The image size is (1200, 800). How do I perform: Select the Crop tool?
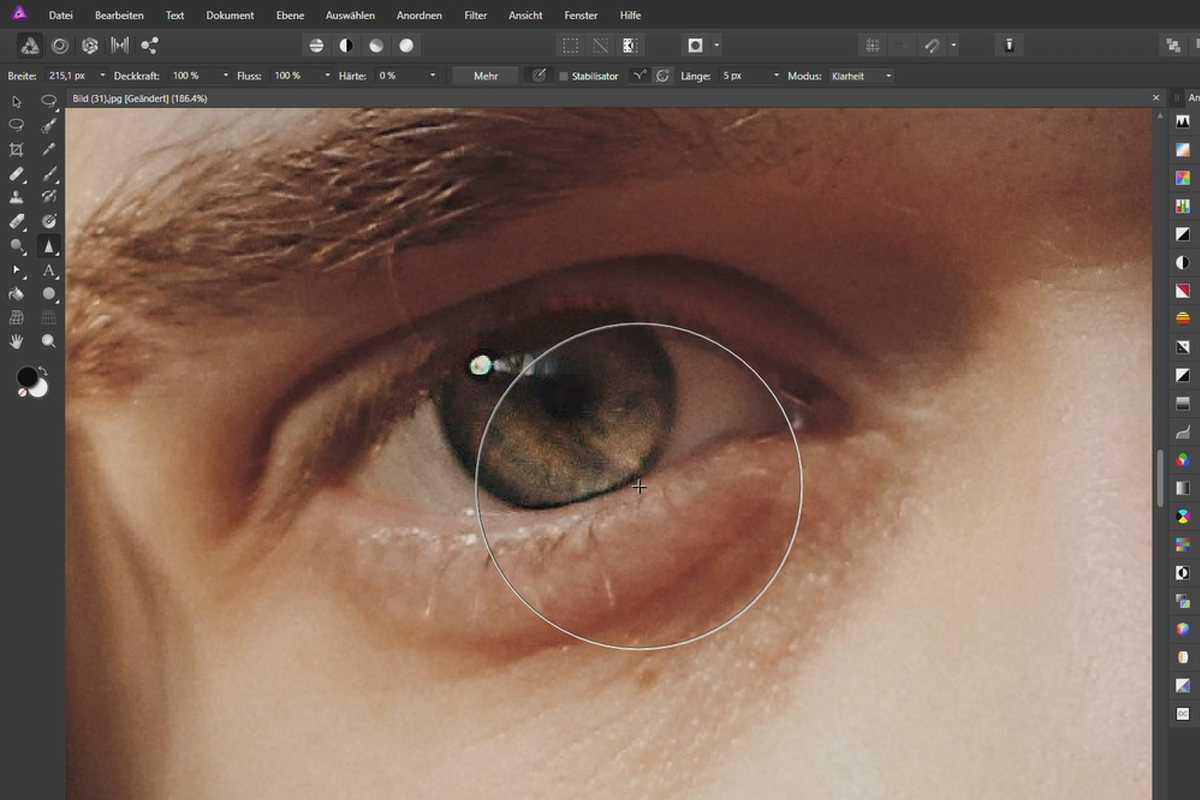point(16,149)
